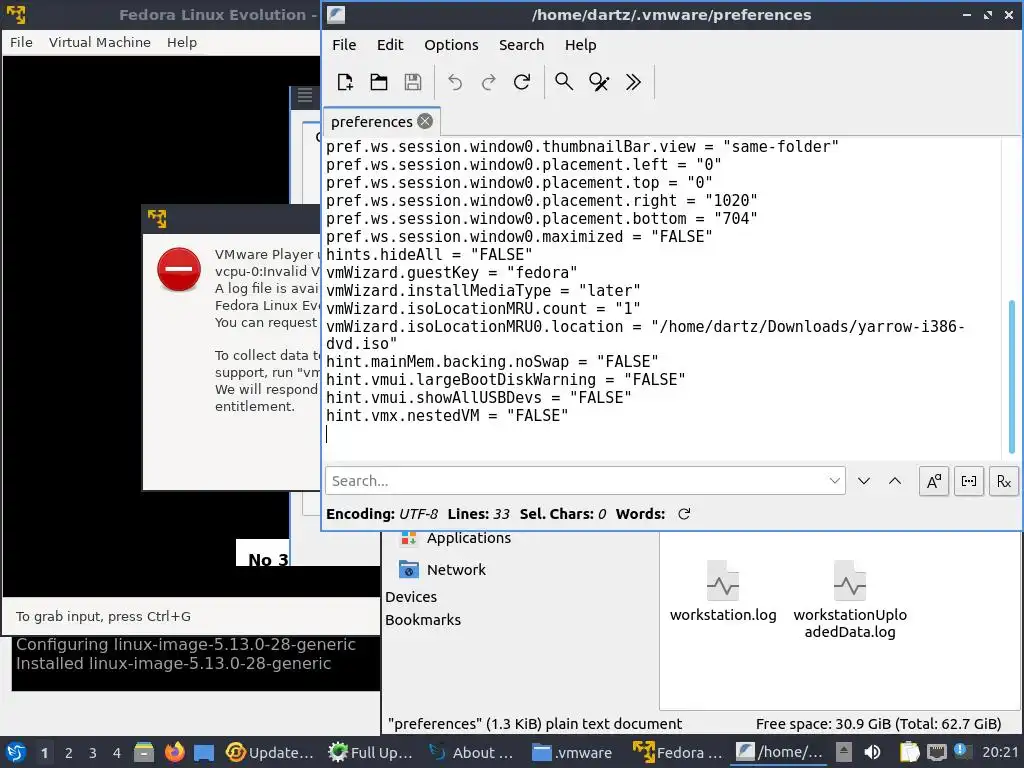1024x768 pixels.
Task: Switch to the Update... taskbar window
Action: coord(270,752)
